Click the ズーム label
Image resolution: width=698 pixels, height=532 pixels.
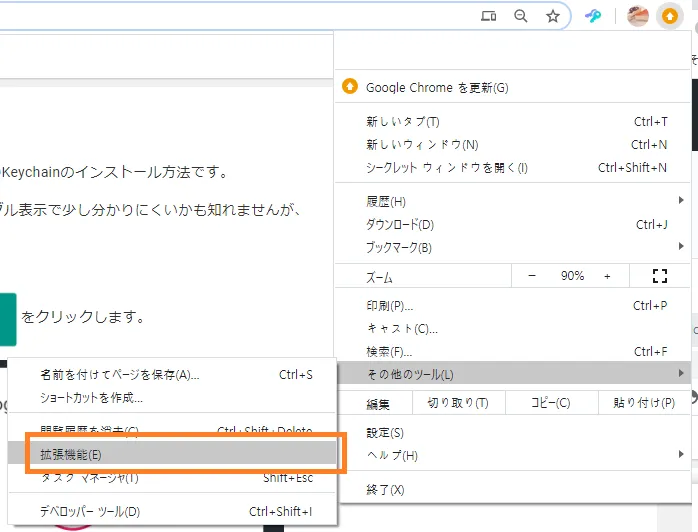pos(379,277)
